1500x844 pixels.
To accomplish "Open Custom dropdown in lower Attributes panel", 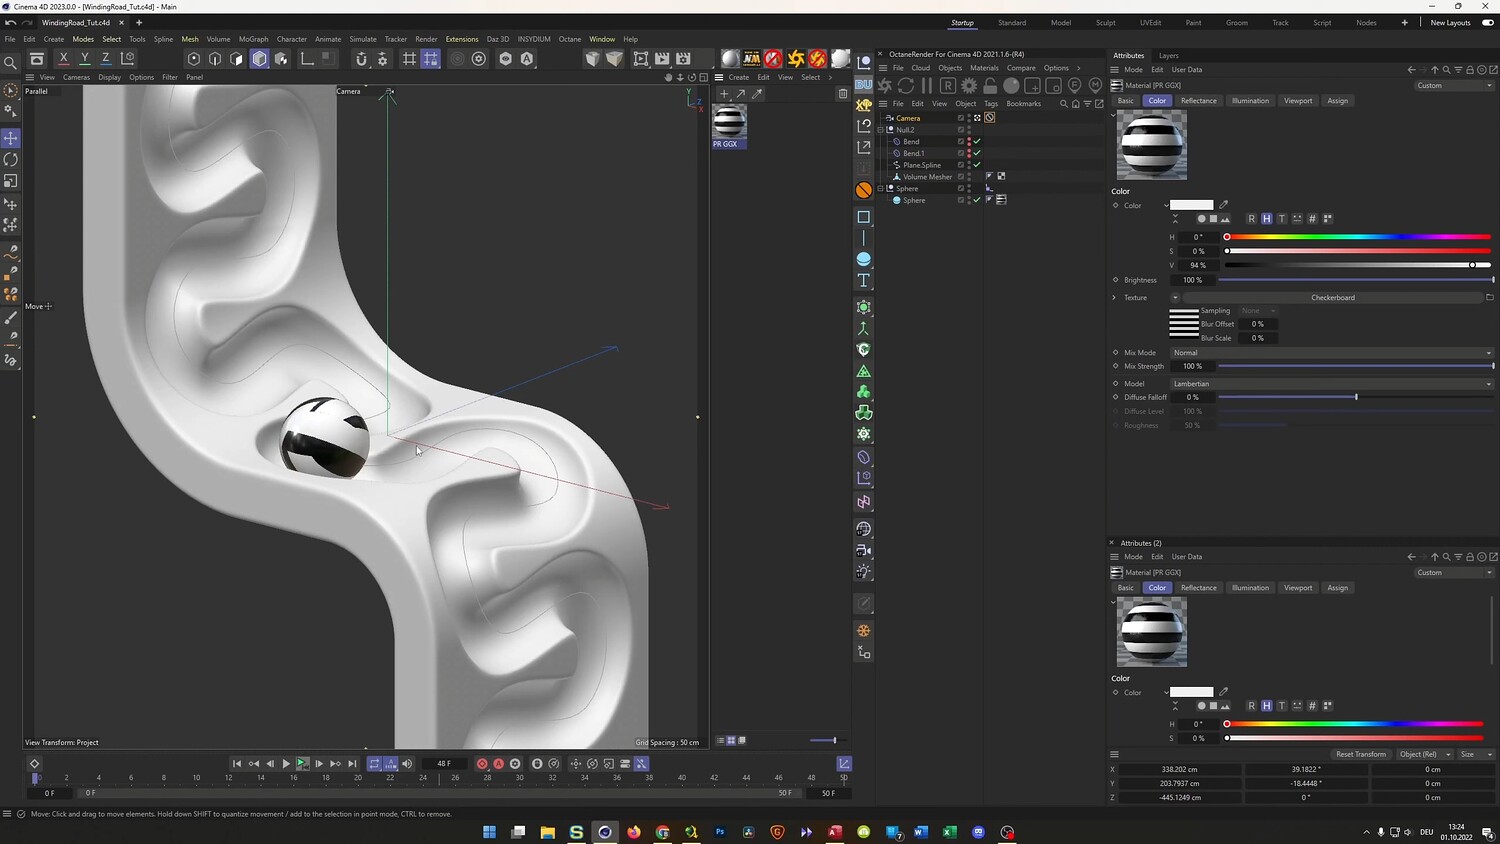I will [1455, 573].
